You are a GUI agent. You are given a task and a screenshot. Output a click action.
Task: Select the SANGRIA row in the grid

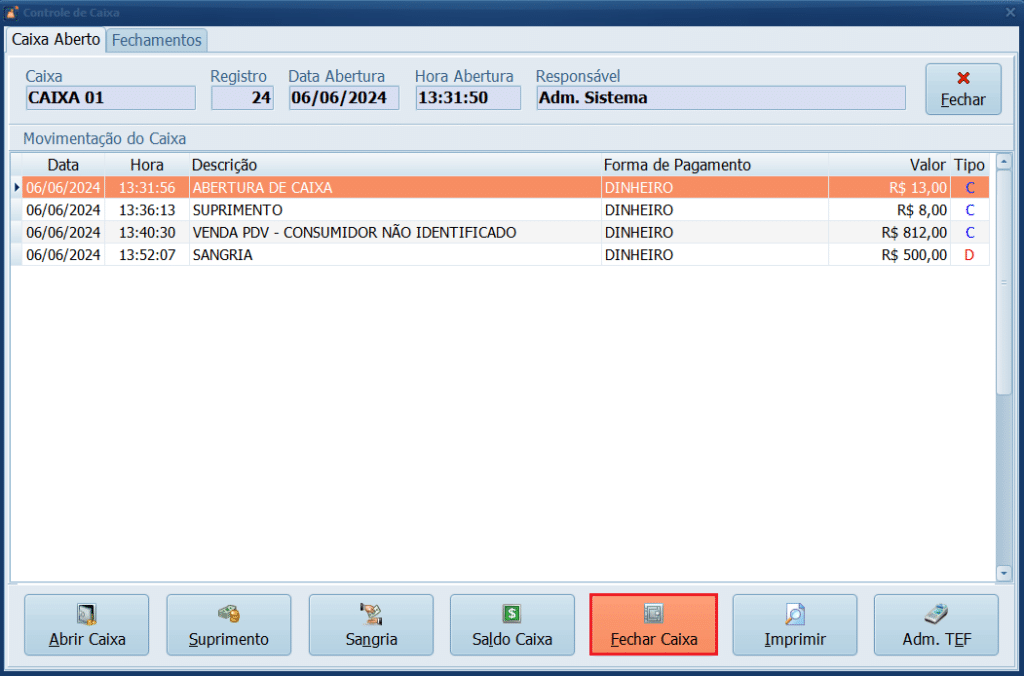click(400, 255)
